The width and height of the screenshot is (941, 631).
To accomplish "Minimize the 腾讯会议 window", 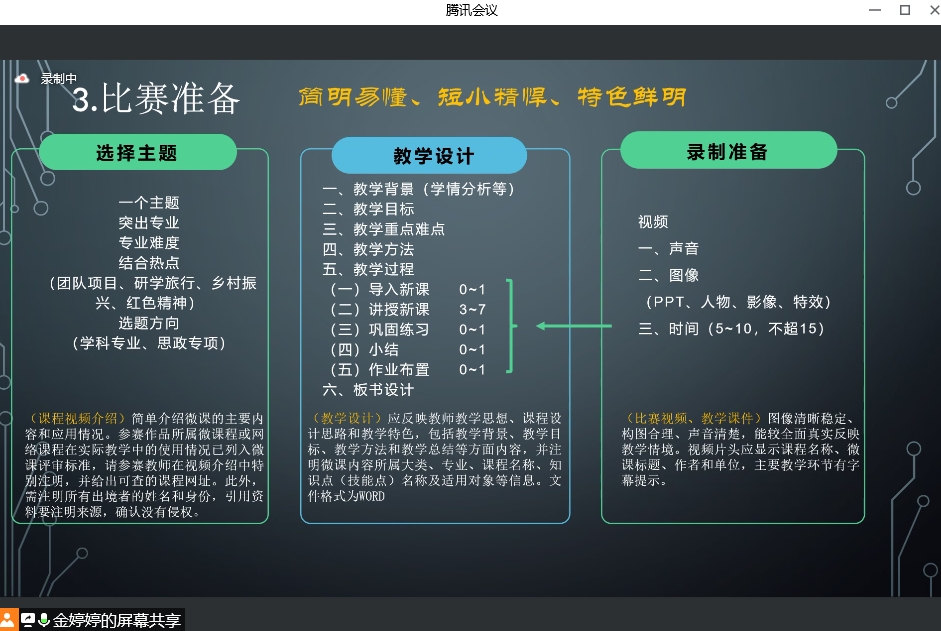I will click(874, 10).
